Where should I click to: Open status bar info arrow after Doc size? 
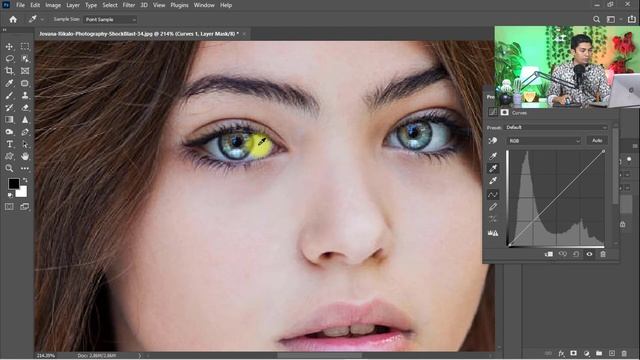(140, 356)
